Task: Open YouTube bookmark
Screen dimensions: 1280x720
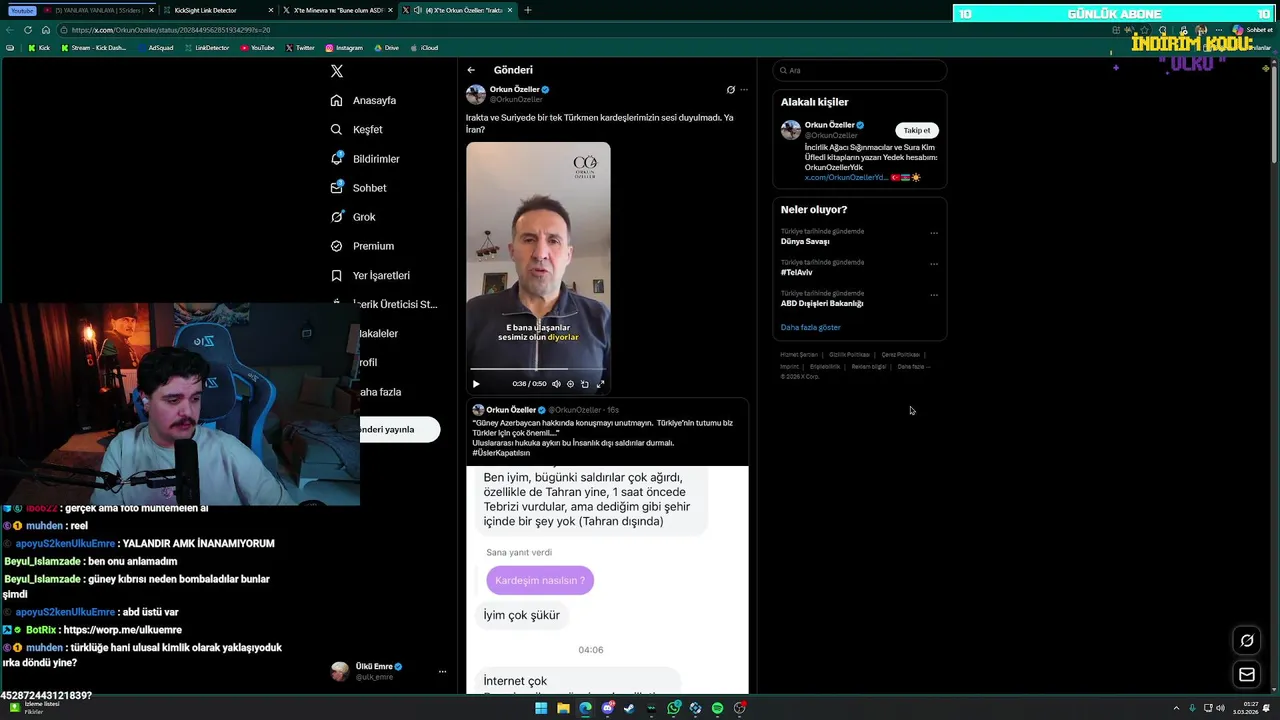Action: [x=258, y=48]
